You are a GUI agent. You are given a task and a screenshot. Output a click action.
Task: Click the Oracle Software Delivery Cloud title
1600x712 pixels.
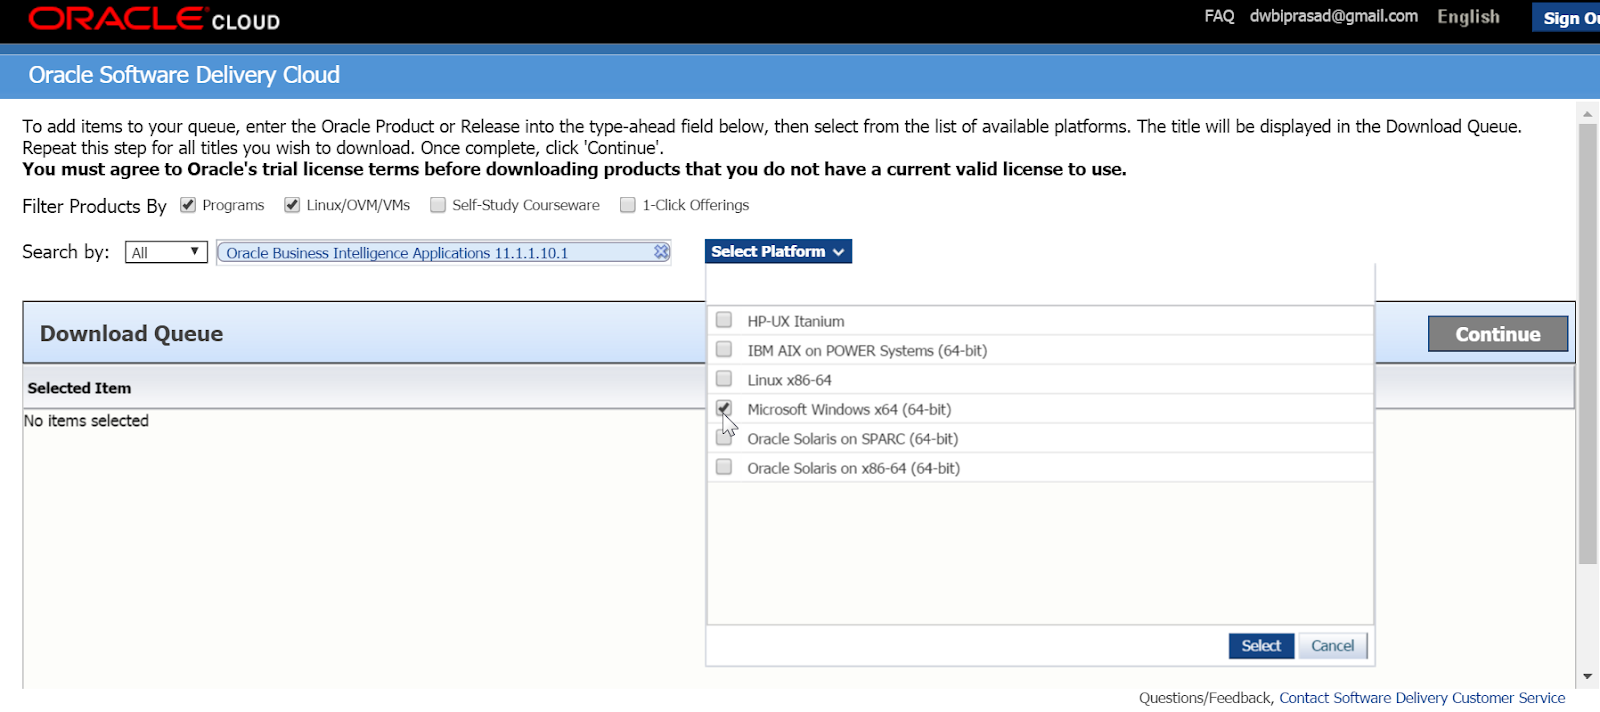coord(184,75)
